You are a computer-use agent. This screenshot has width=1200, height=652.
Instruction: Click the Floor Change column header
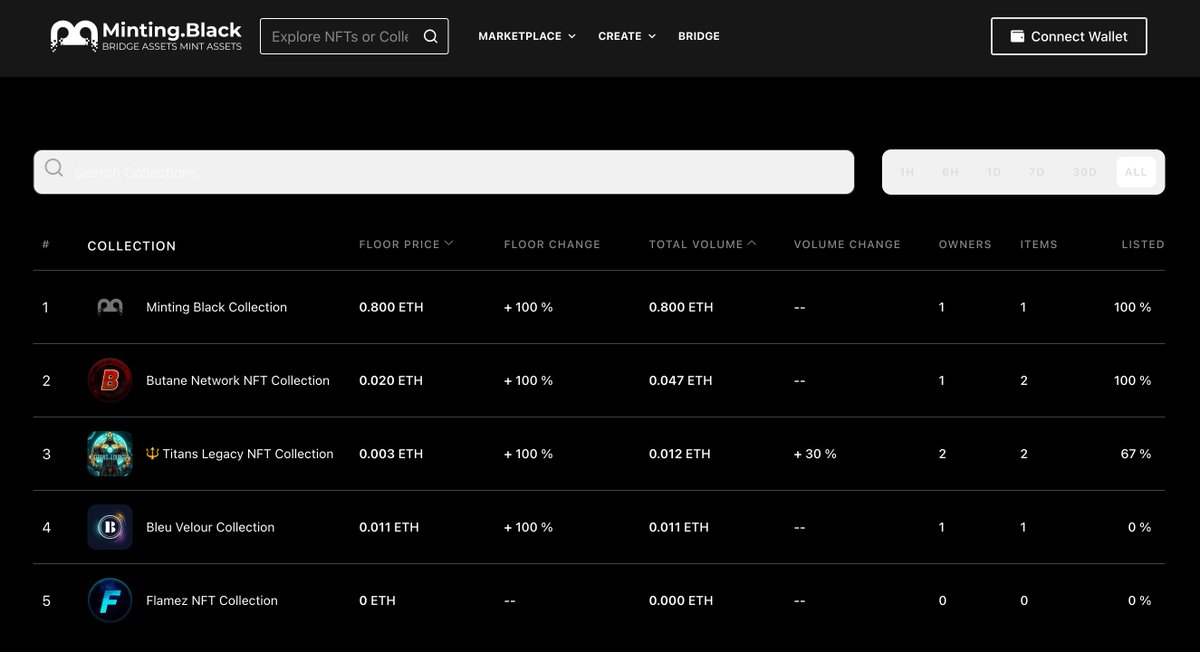click(552, 244)
